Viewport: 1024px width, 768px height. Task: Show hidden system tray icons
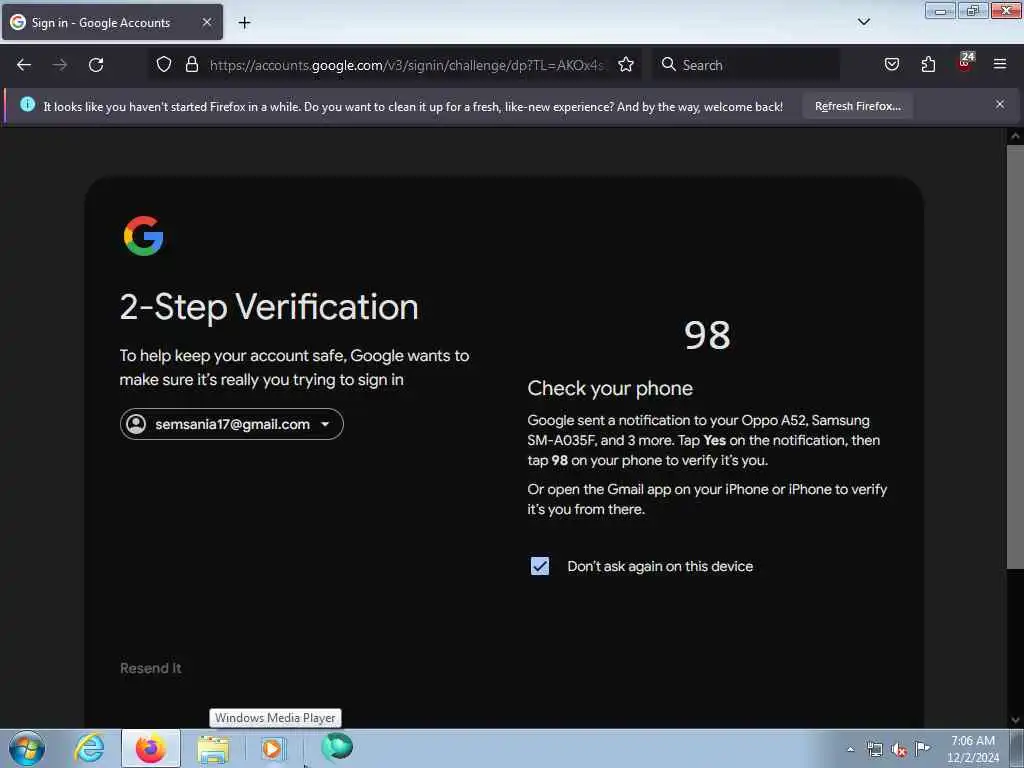[x=850, y=749]
